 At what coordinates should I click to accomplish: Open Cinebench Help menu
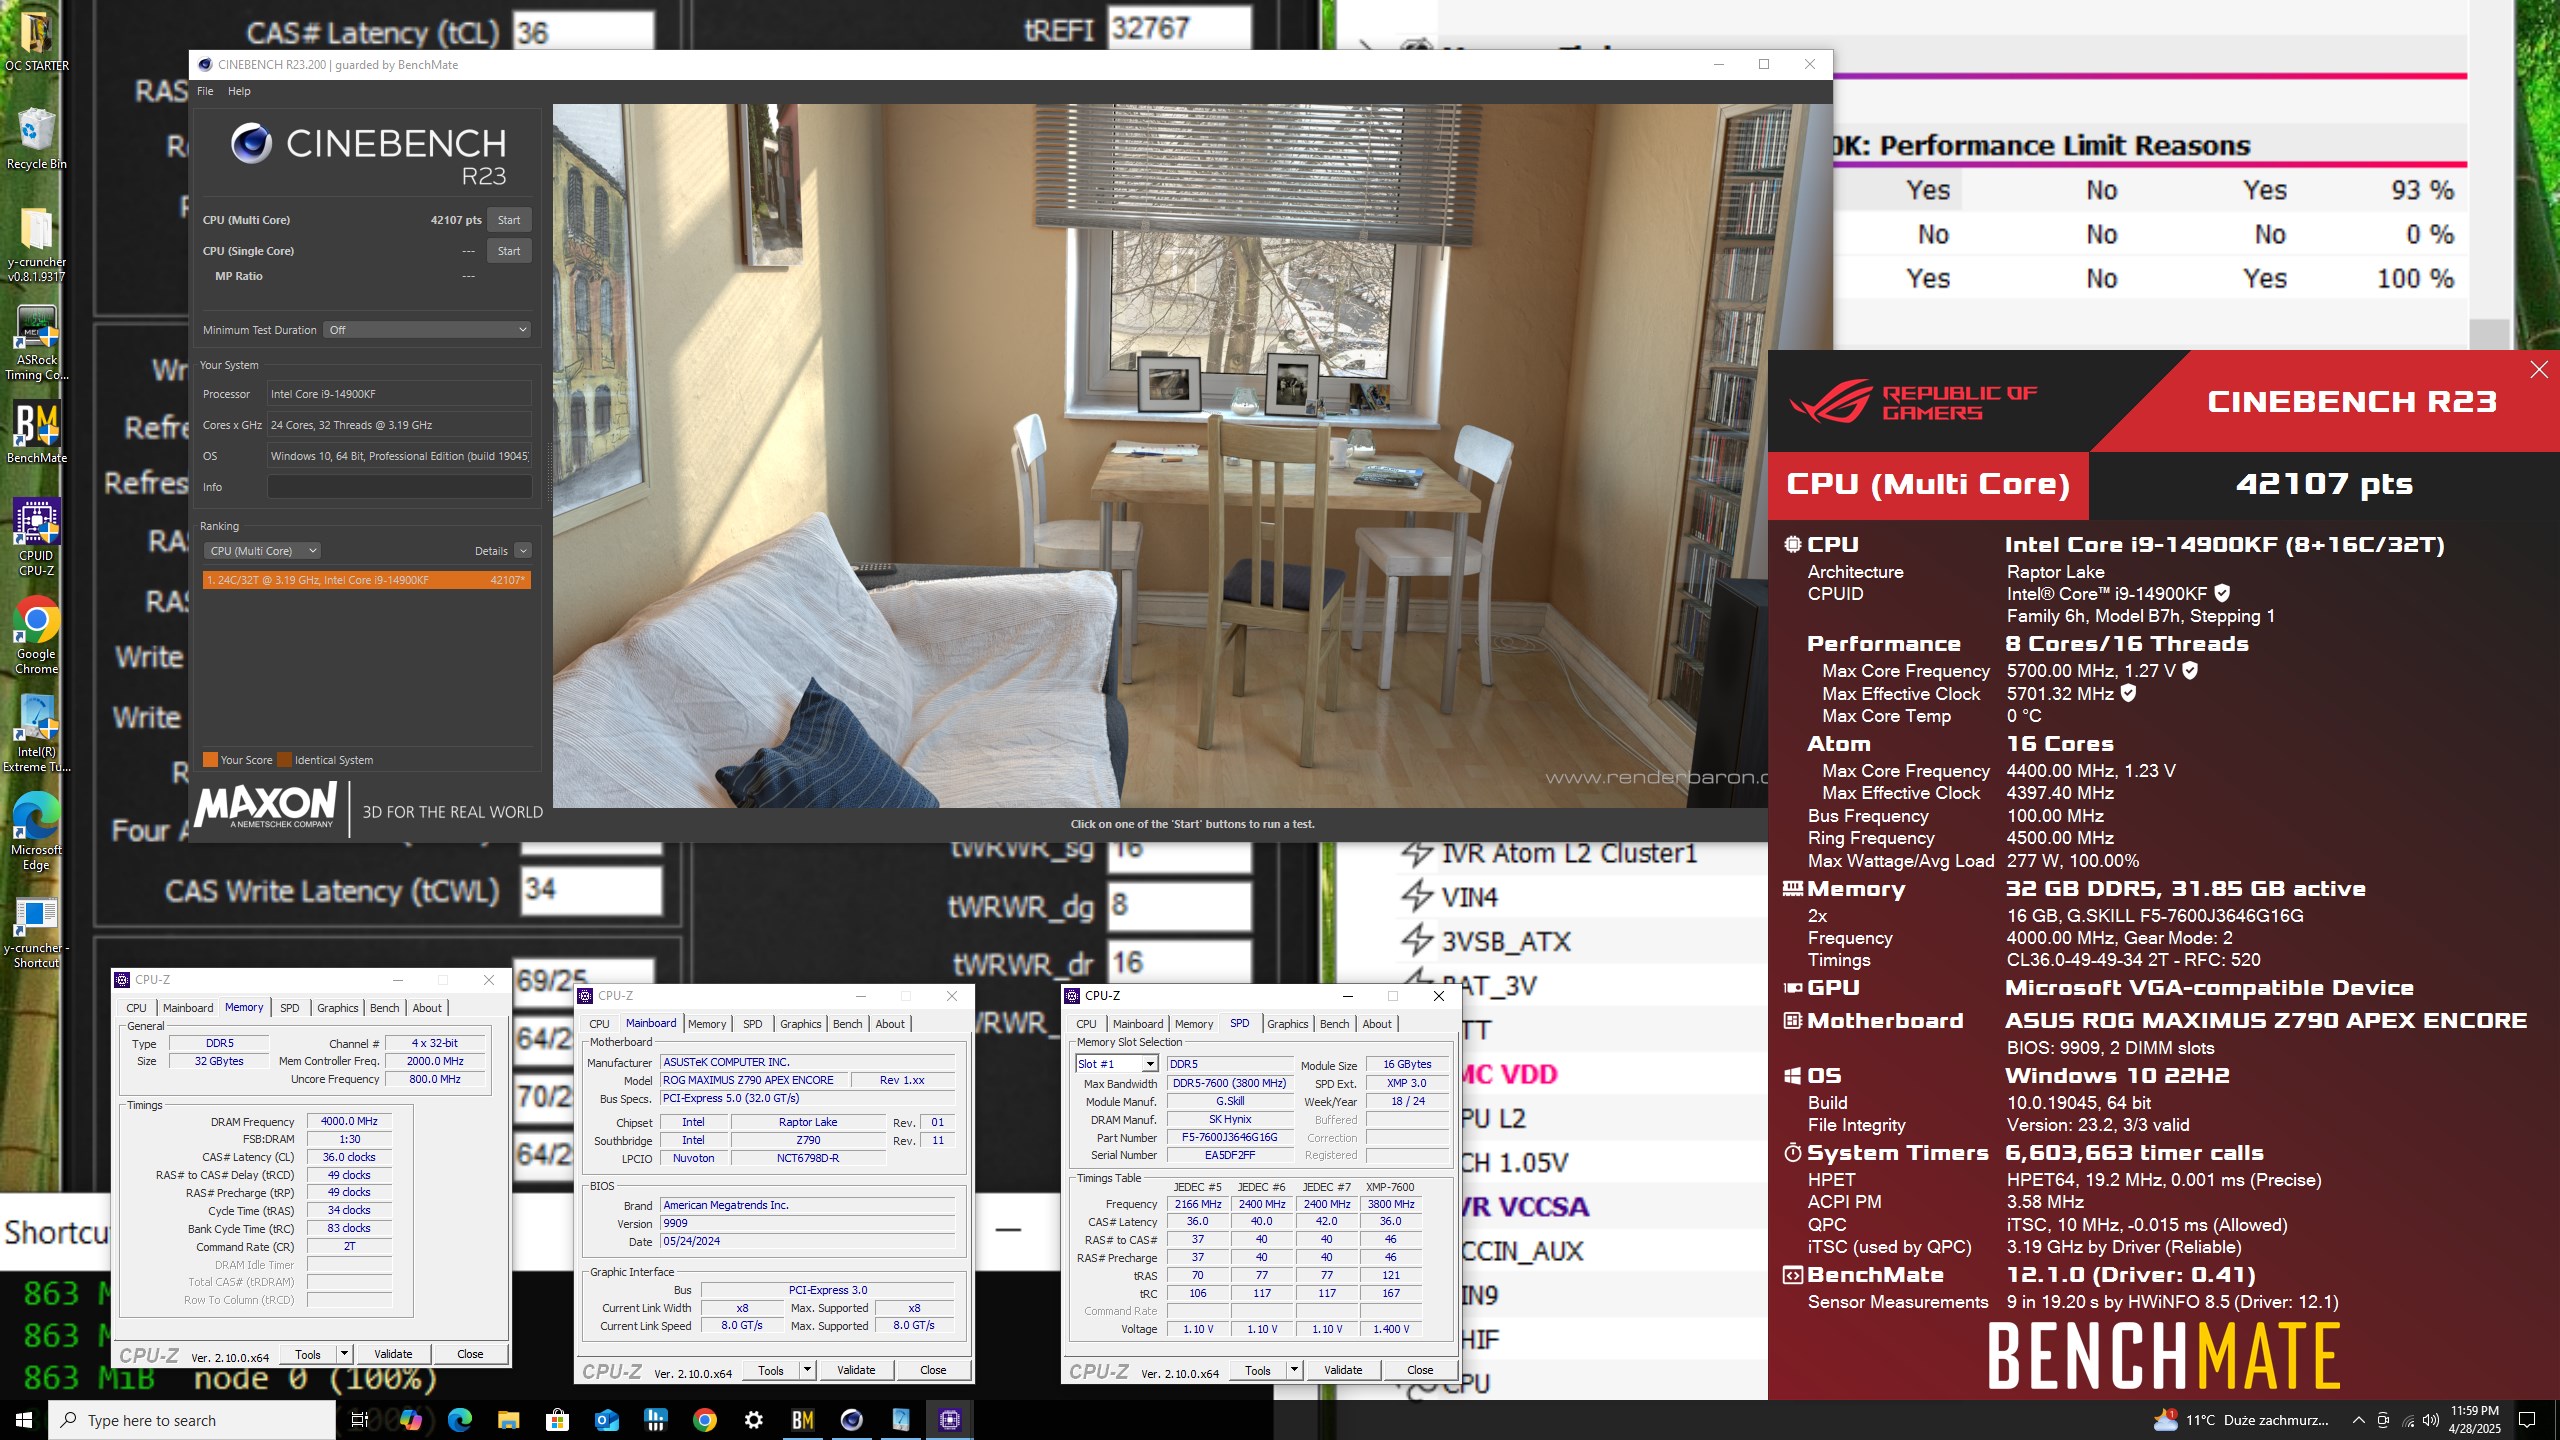239,91
